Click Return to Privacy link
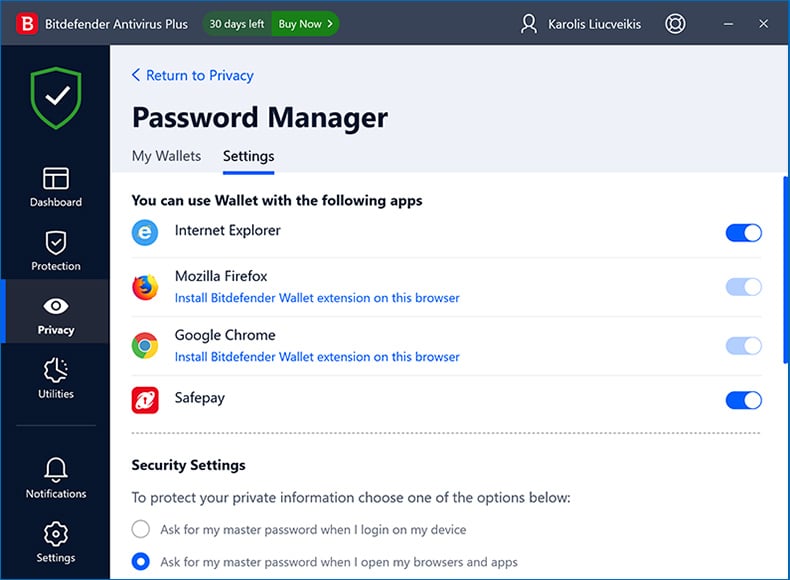Viewport: 790px width, 580px height. [x=200, y=75]
